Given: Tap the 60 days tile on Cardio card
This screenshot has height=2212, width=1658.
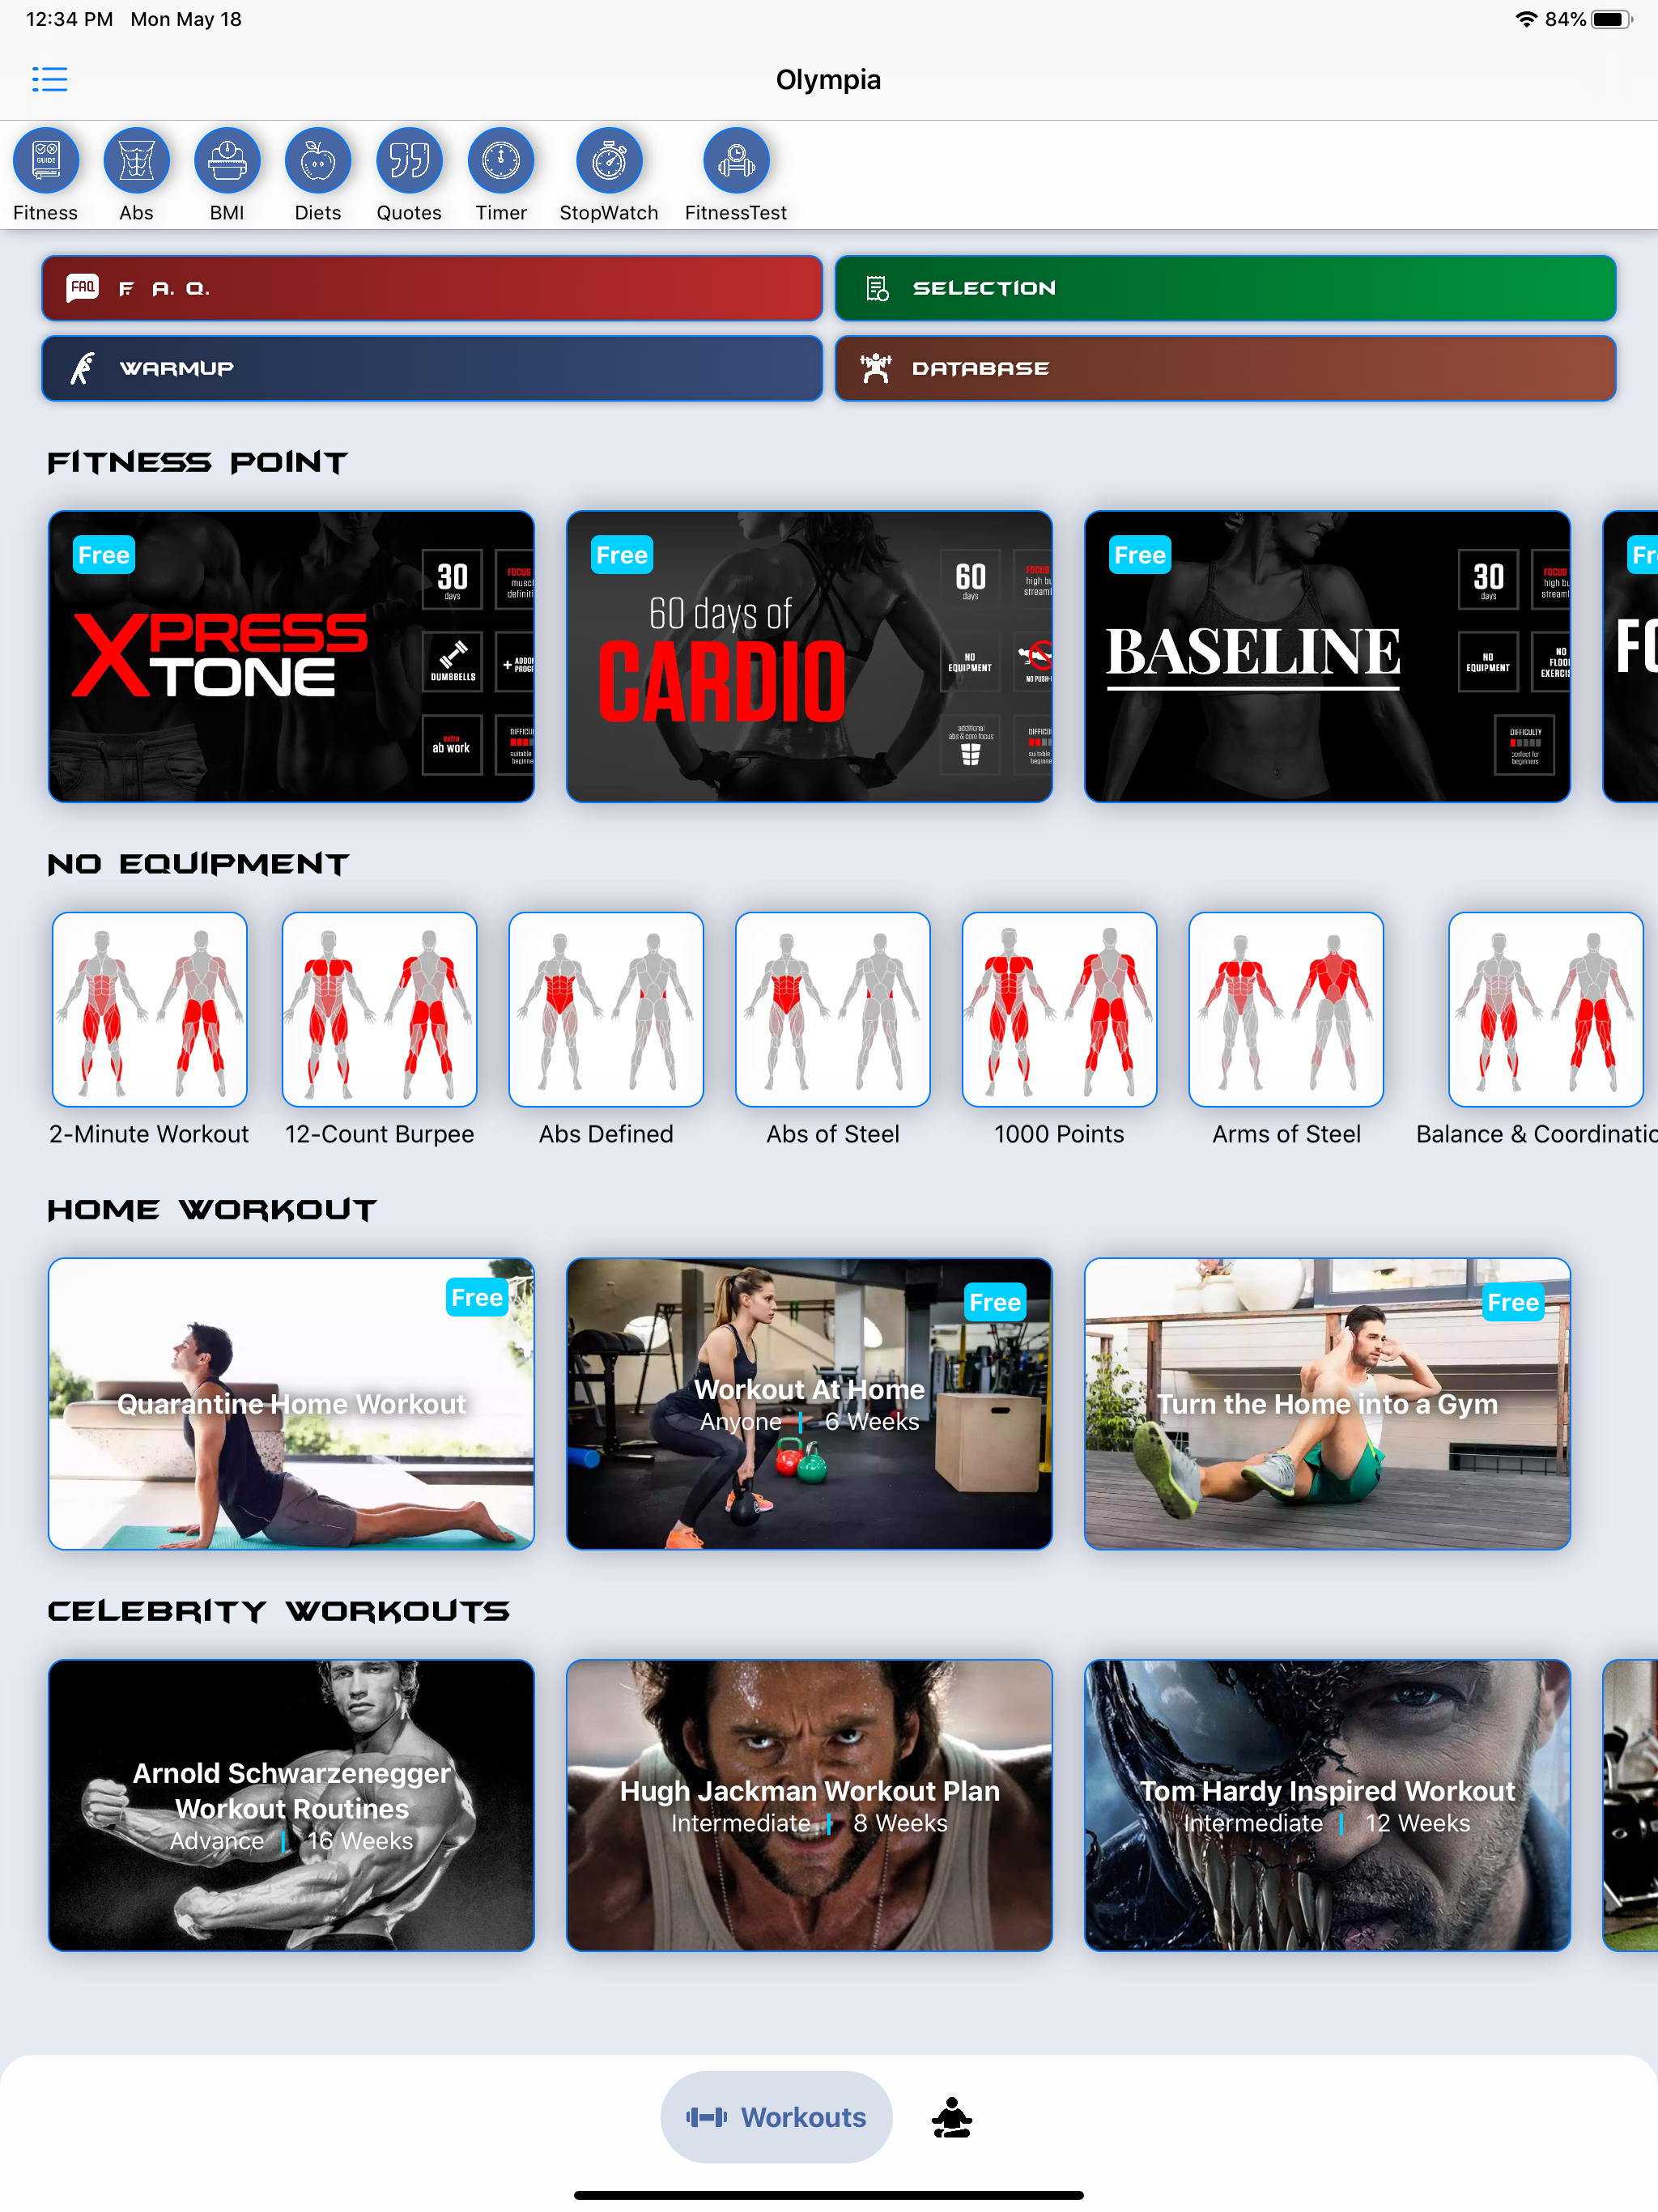Looking at the screenshot, I should (970, 579).
